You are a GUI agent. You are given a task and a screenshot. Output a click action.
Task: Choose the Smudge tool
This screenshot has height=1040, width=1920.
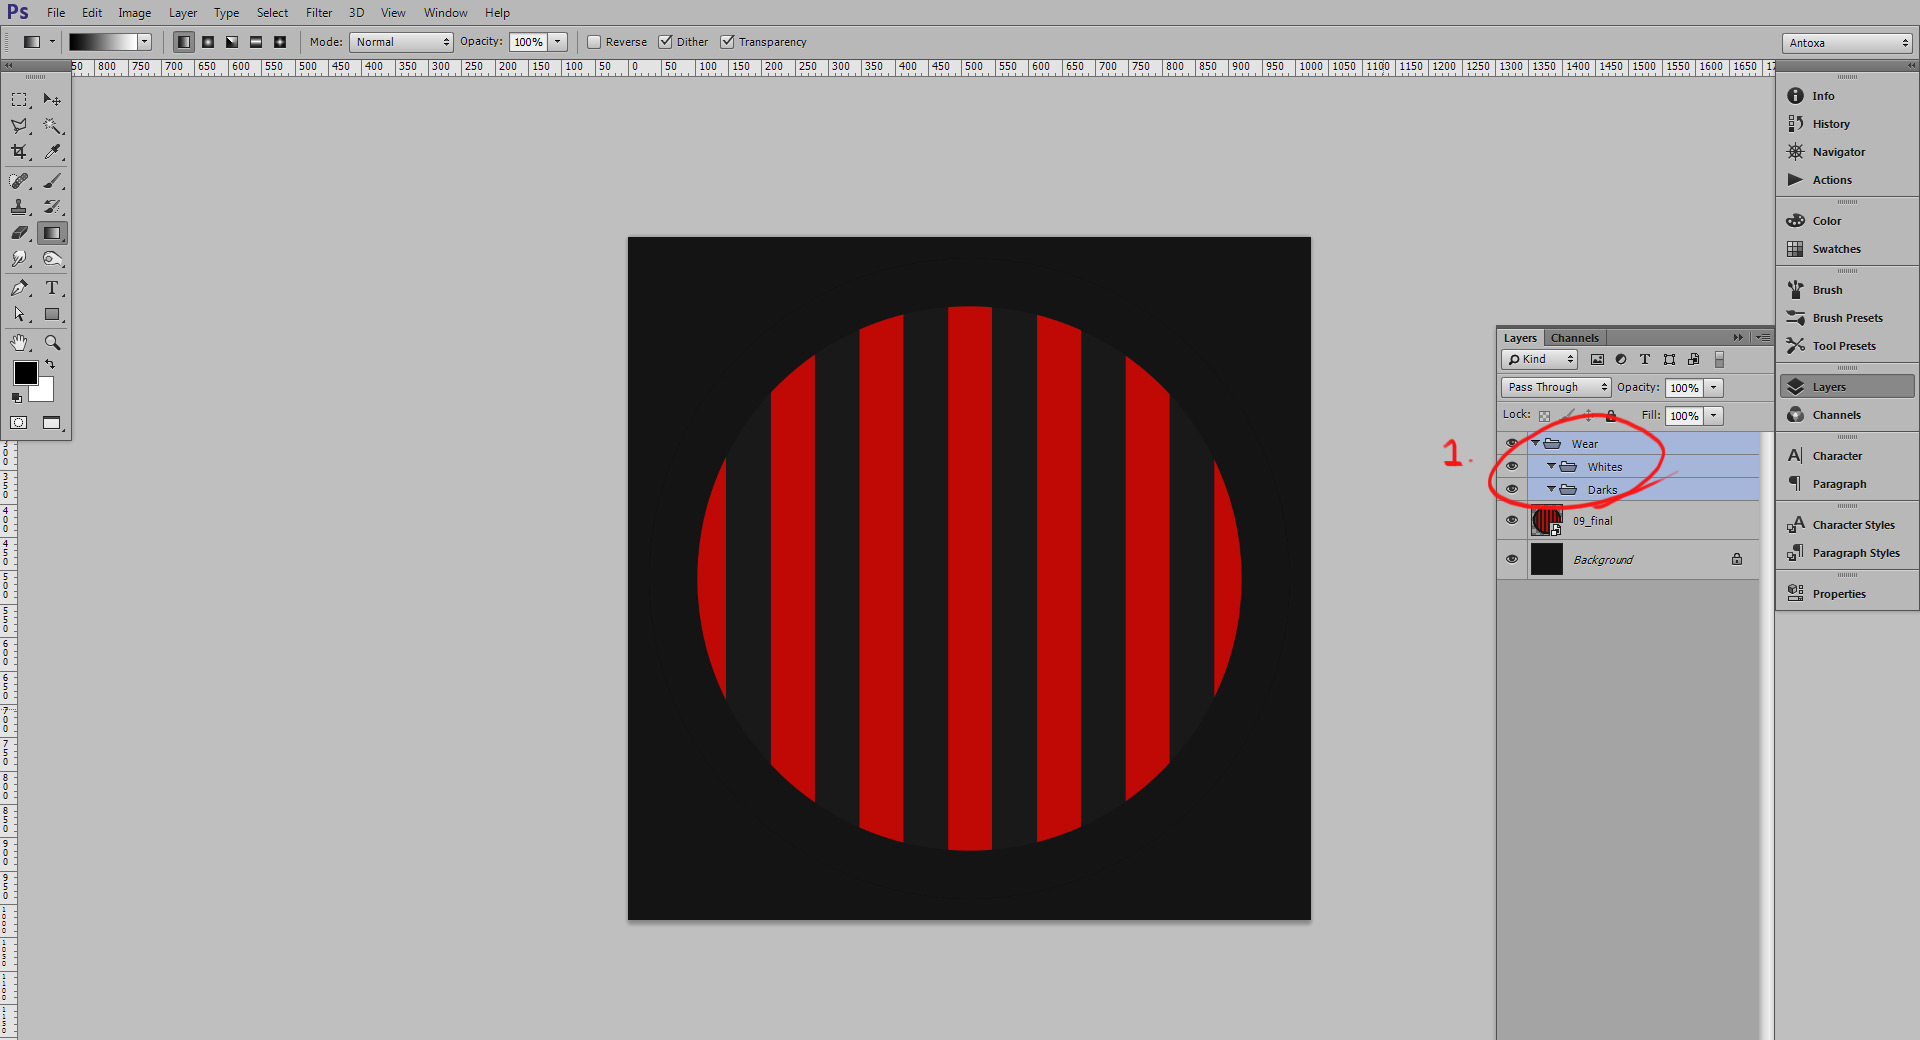[x=20, y=259]
